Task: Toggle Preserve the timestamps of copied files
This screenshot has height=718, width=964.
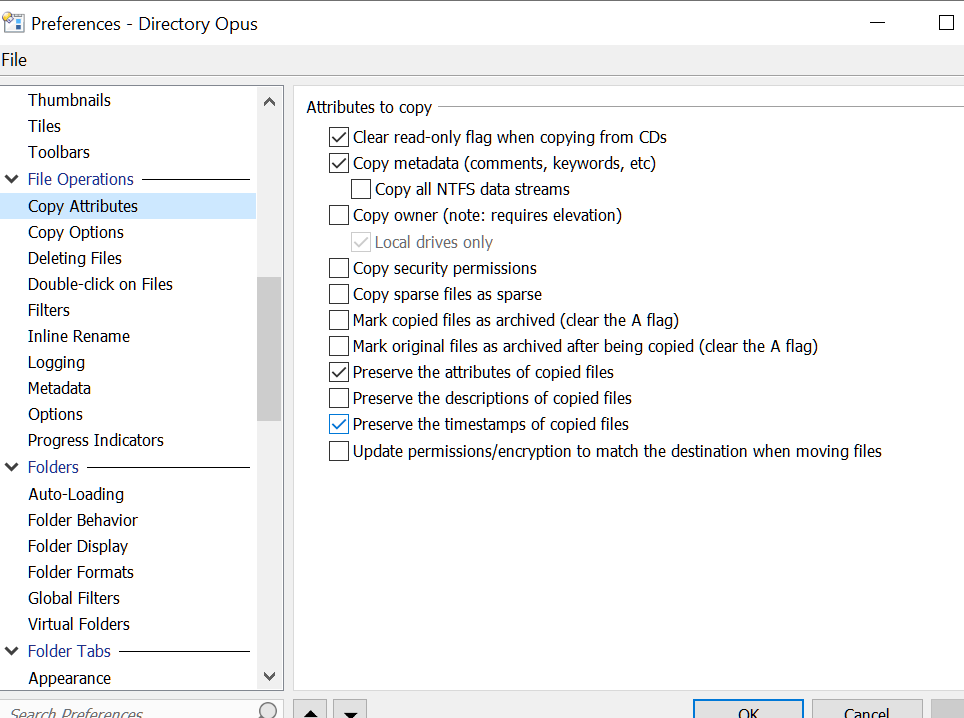Action: [339, 424]
